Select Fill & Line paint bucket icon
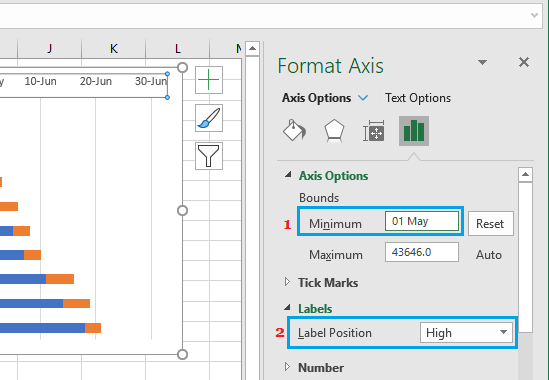Image resolution: width=549 pixels, height=380 pixels. 294,131
